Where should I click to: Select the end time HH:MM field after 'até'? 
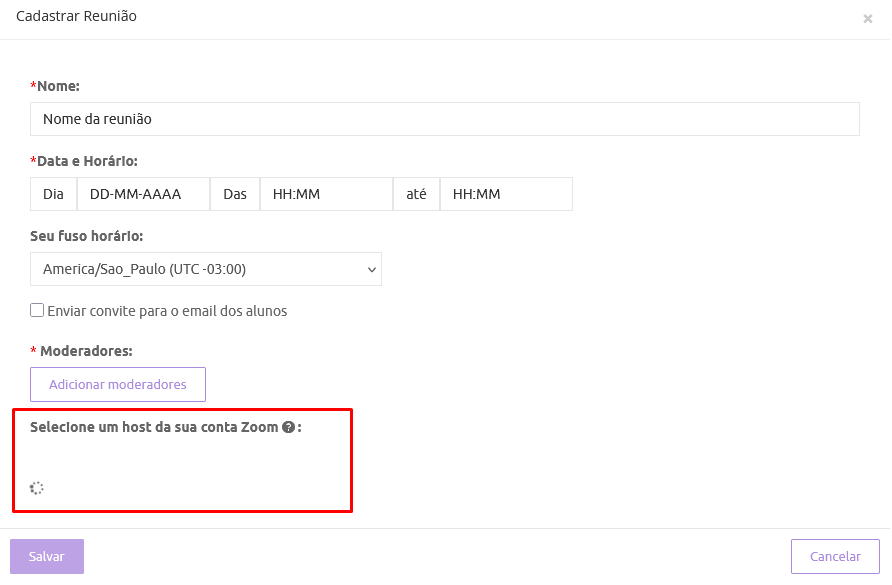(506, 194)
